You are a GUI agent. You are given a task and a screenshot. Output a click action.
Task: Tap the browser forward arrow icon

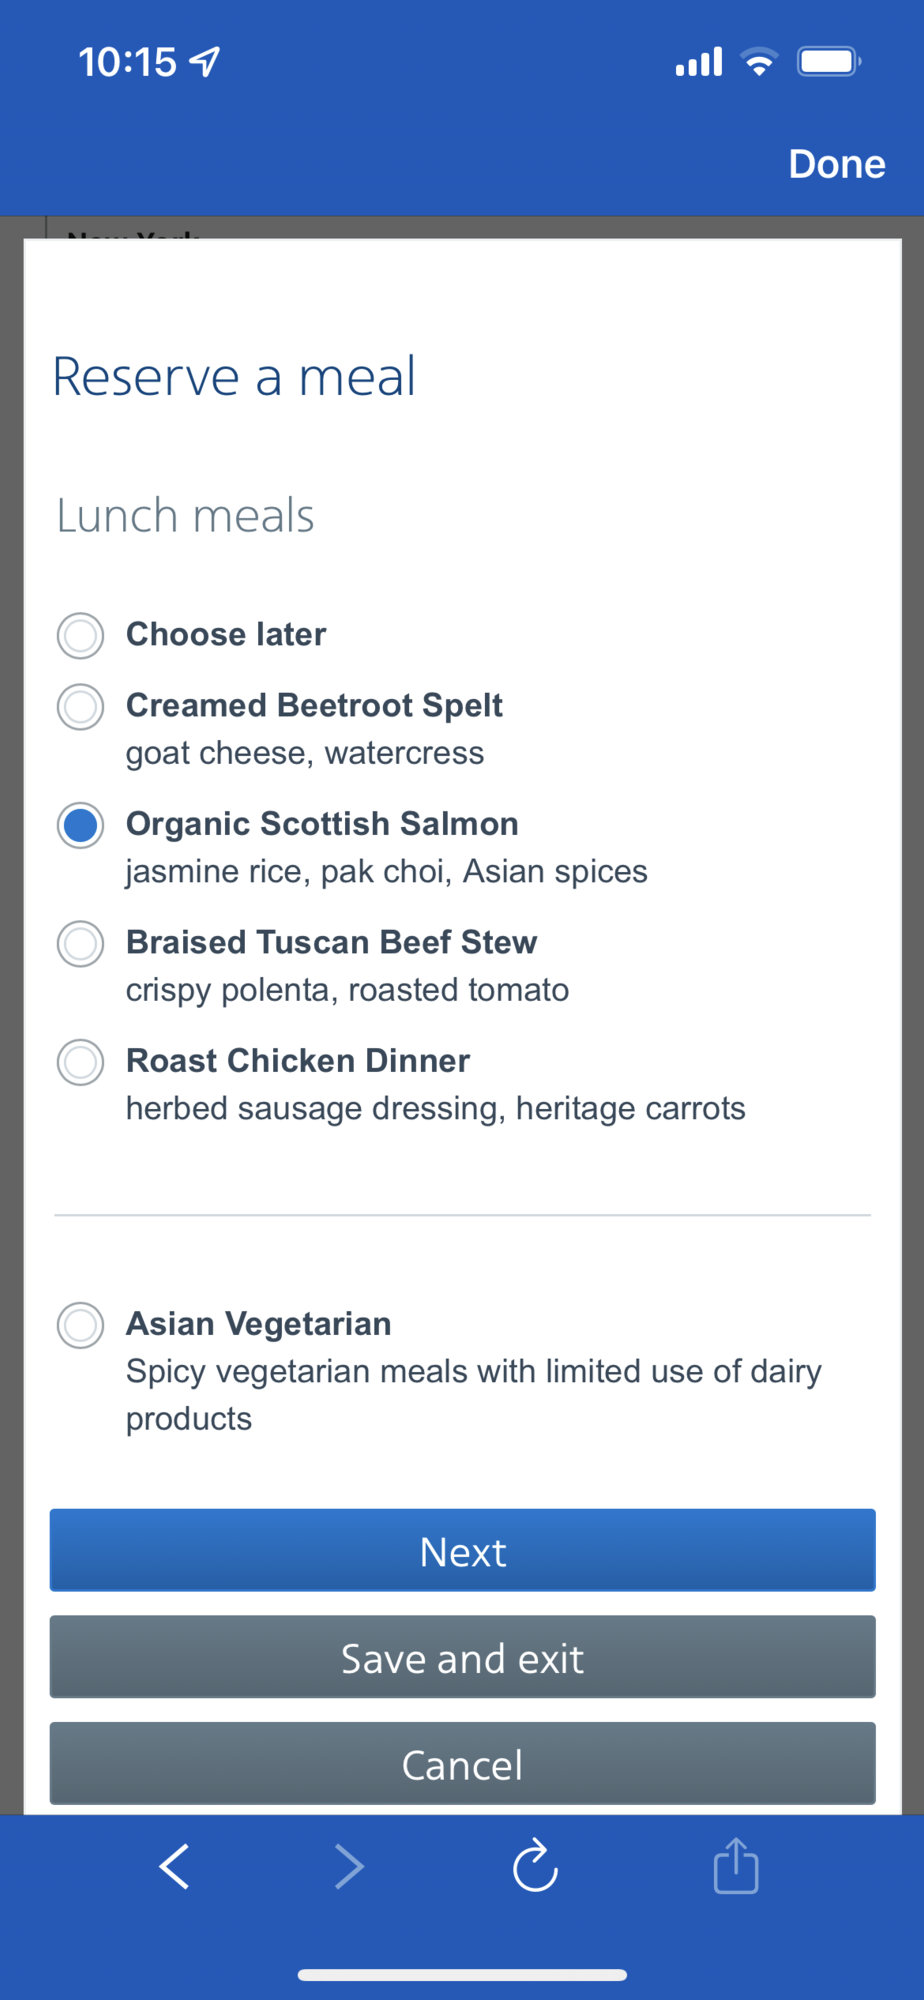click(x=349, y=1866)
